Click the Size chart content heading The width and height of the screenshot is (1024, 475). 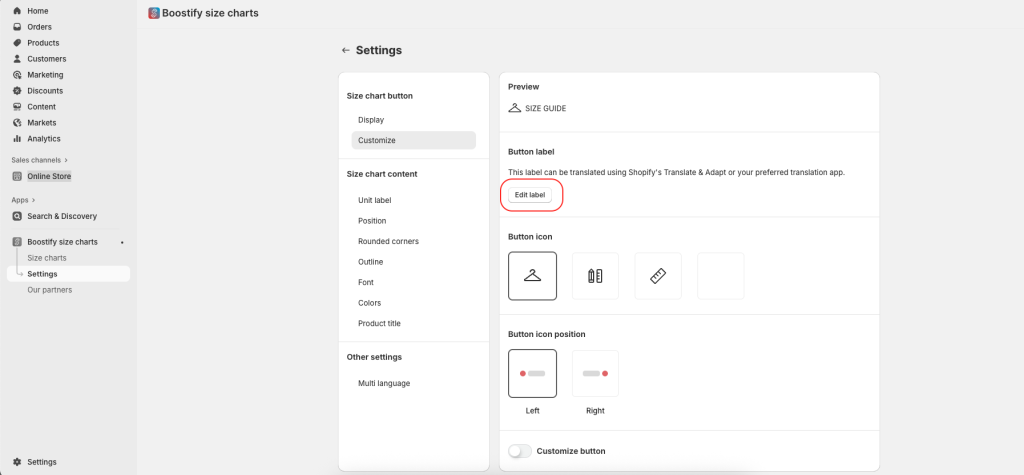382,174
